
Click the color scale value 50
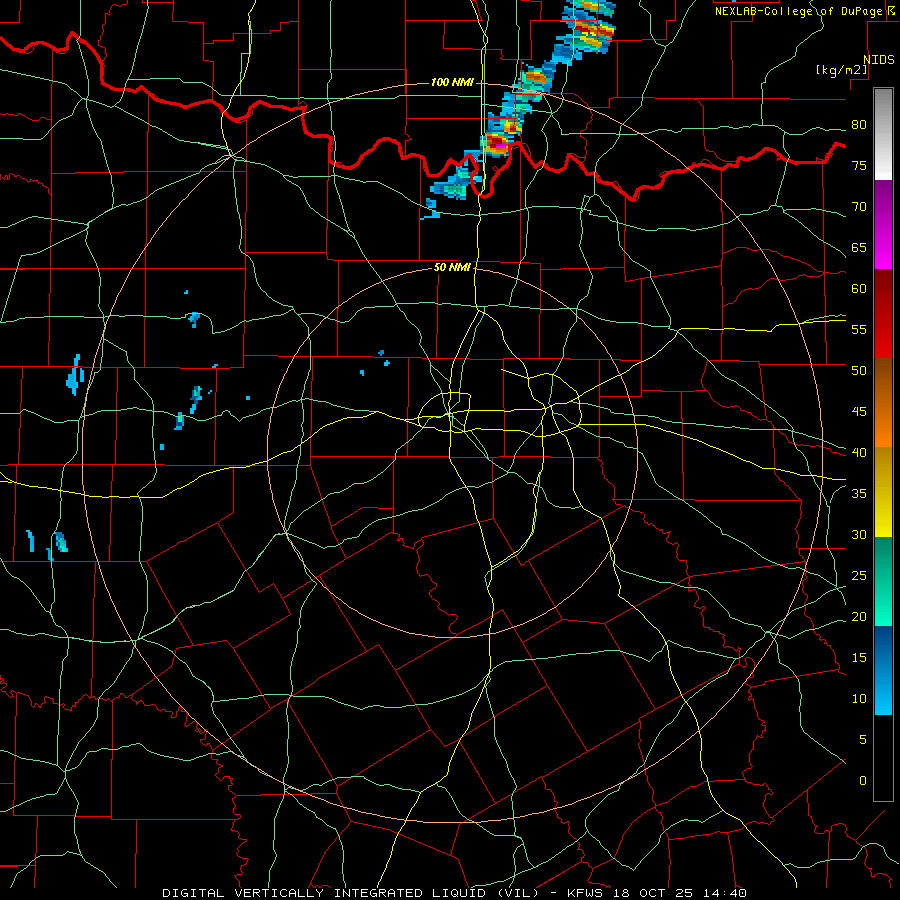(859, 370)
